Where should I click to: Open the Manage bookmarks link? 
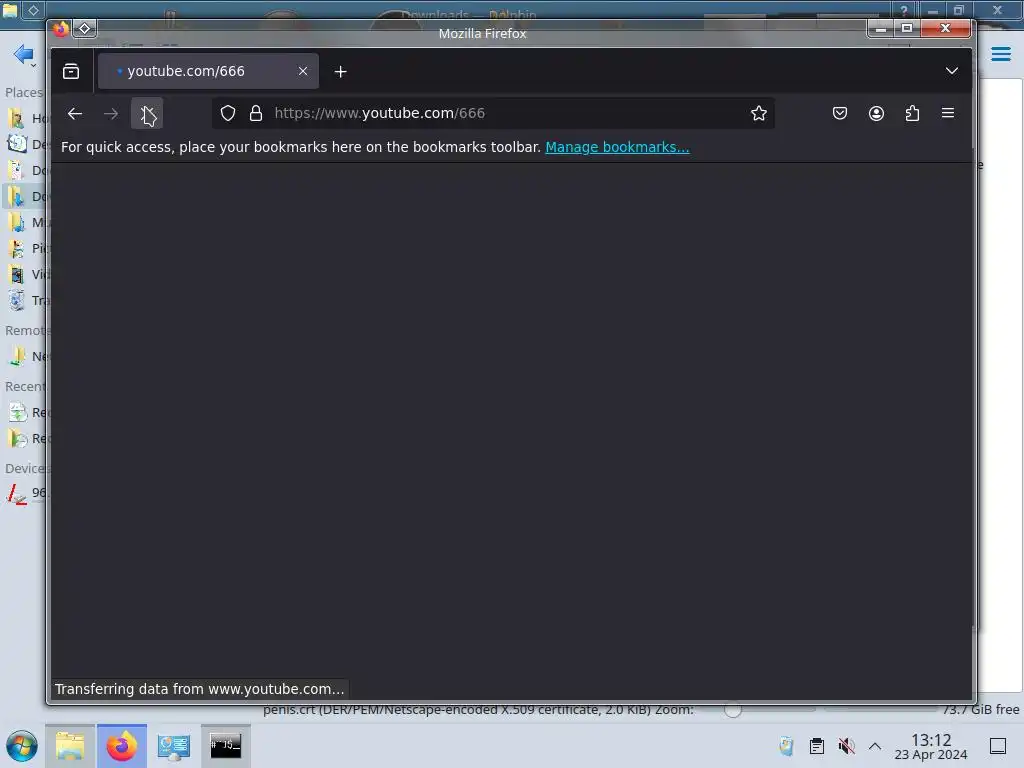point(617,148)
